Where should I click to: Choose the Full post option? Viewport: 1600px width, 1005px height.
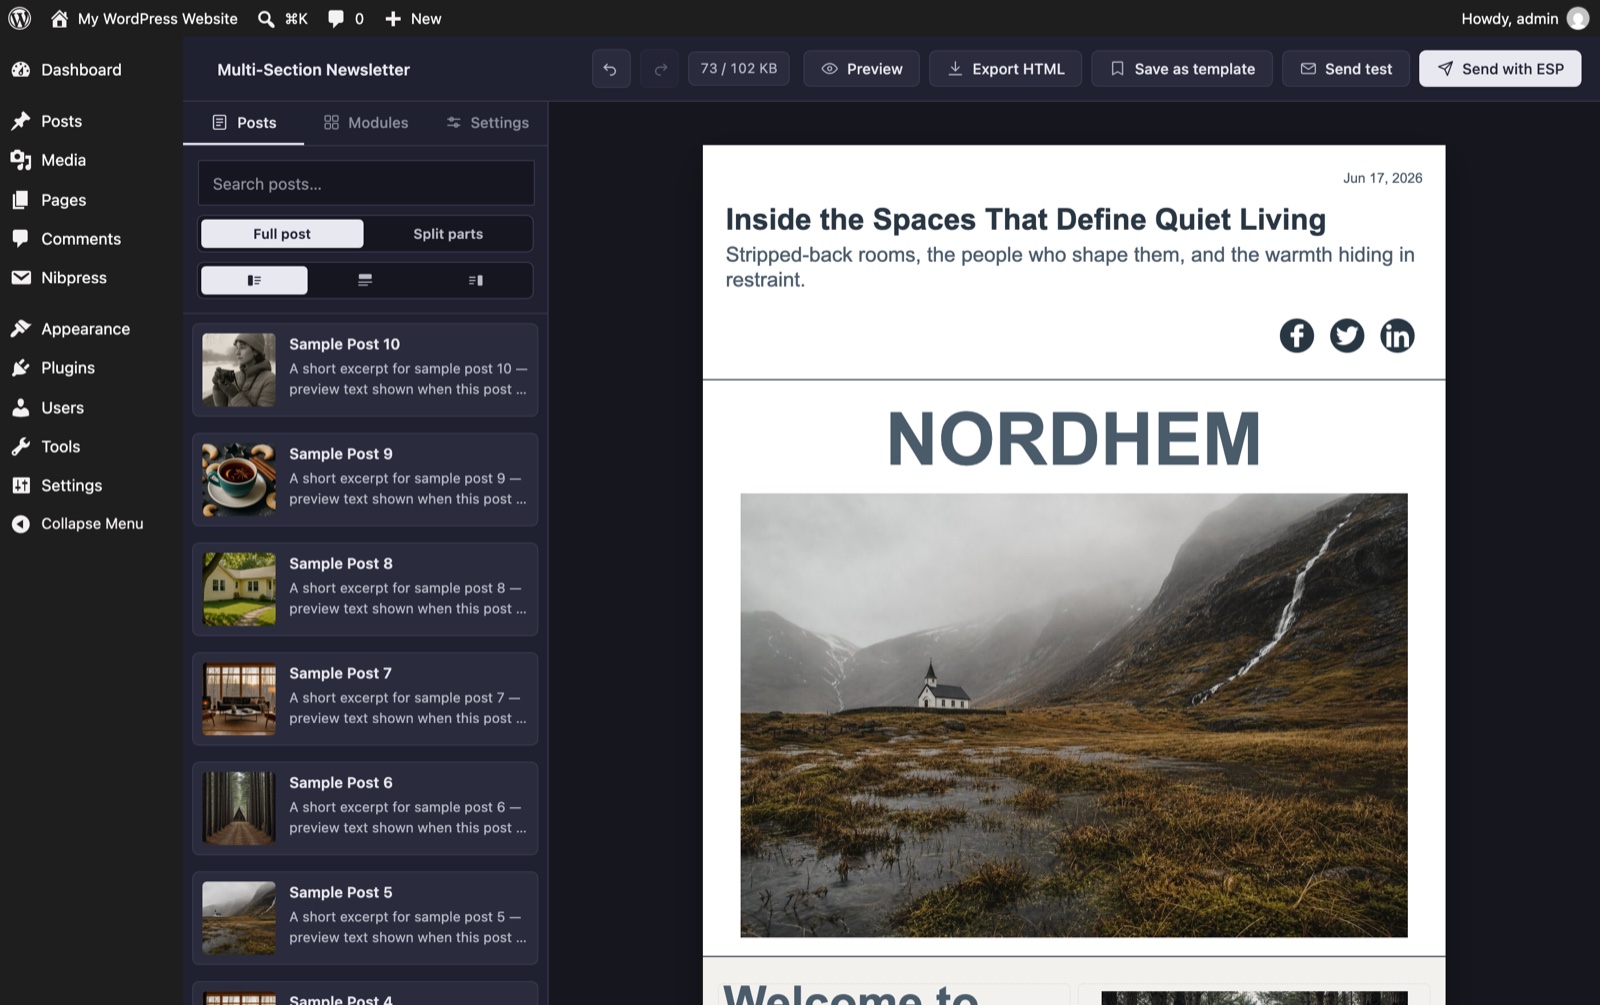pos(282,234)
